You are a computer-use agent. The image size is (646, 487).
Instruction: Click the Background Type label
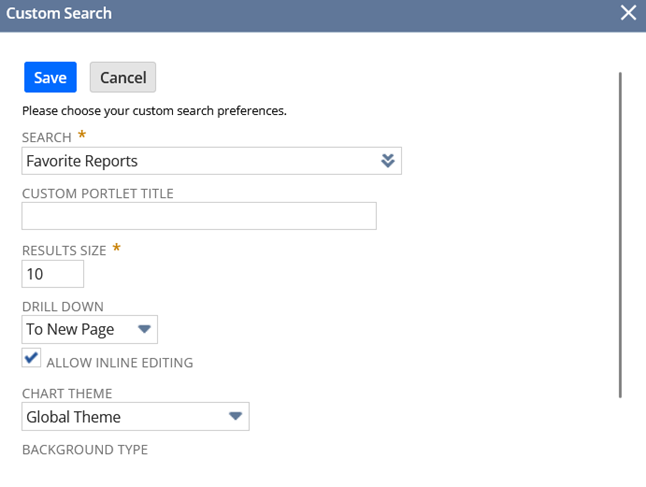[x=85, y=450]
